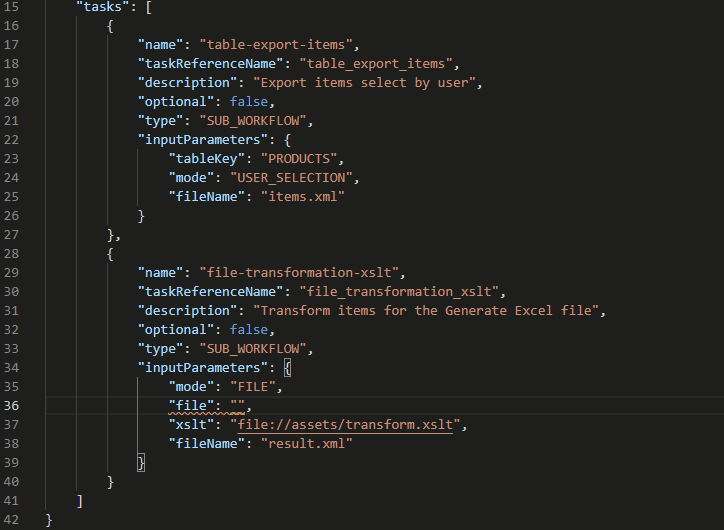
Task: Click the "taskReferenceName" key on line 18
Action: (210, 63)
